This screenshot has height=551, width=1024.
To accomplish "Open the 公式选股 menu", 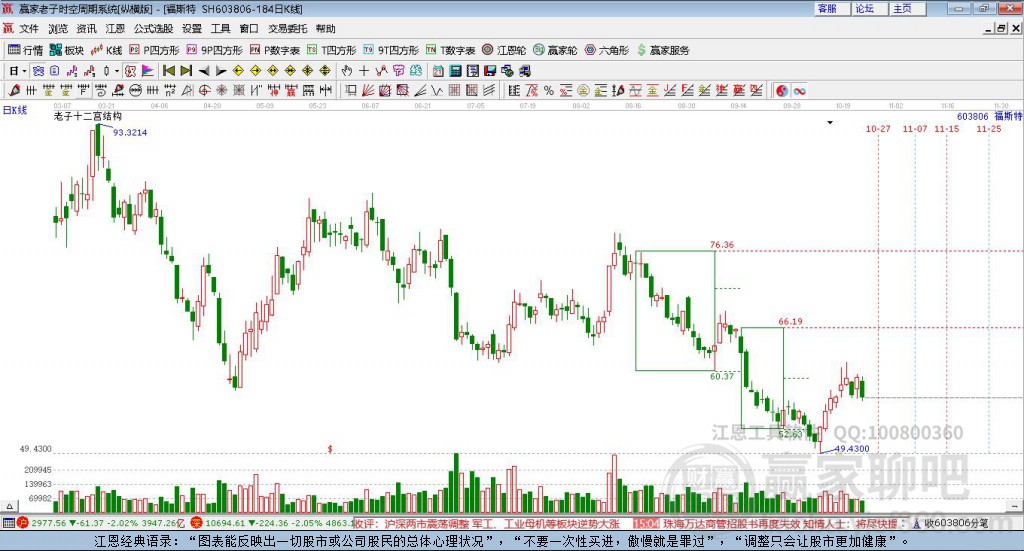I will 153,29.
